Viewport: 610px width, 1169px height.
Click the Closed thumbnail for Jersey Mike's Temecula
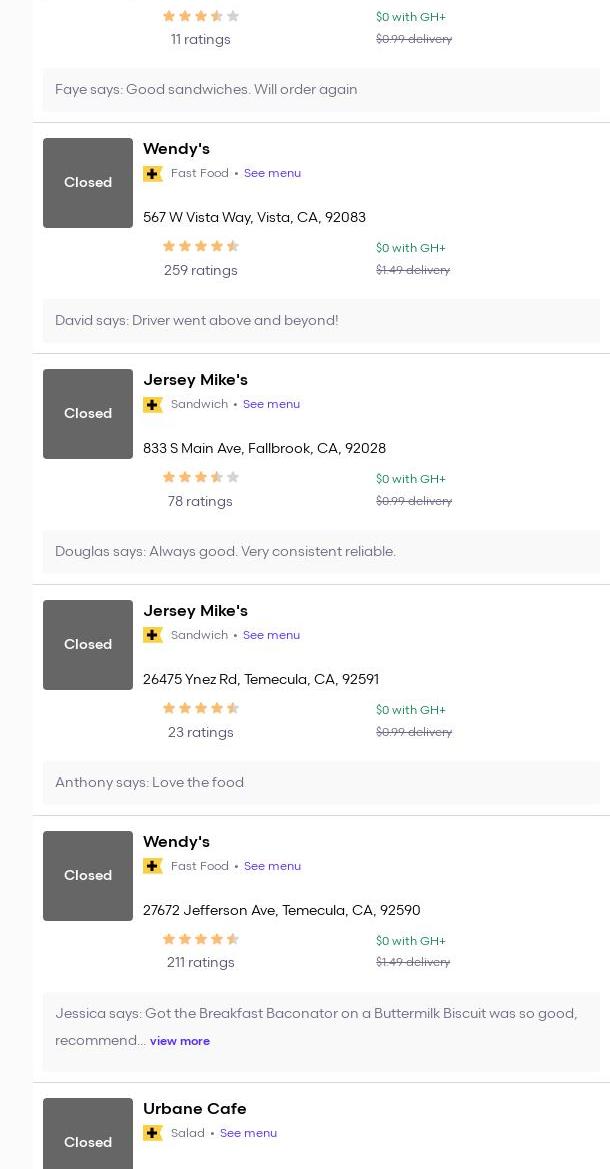pos(88,645)
